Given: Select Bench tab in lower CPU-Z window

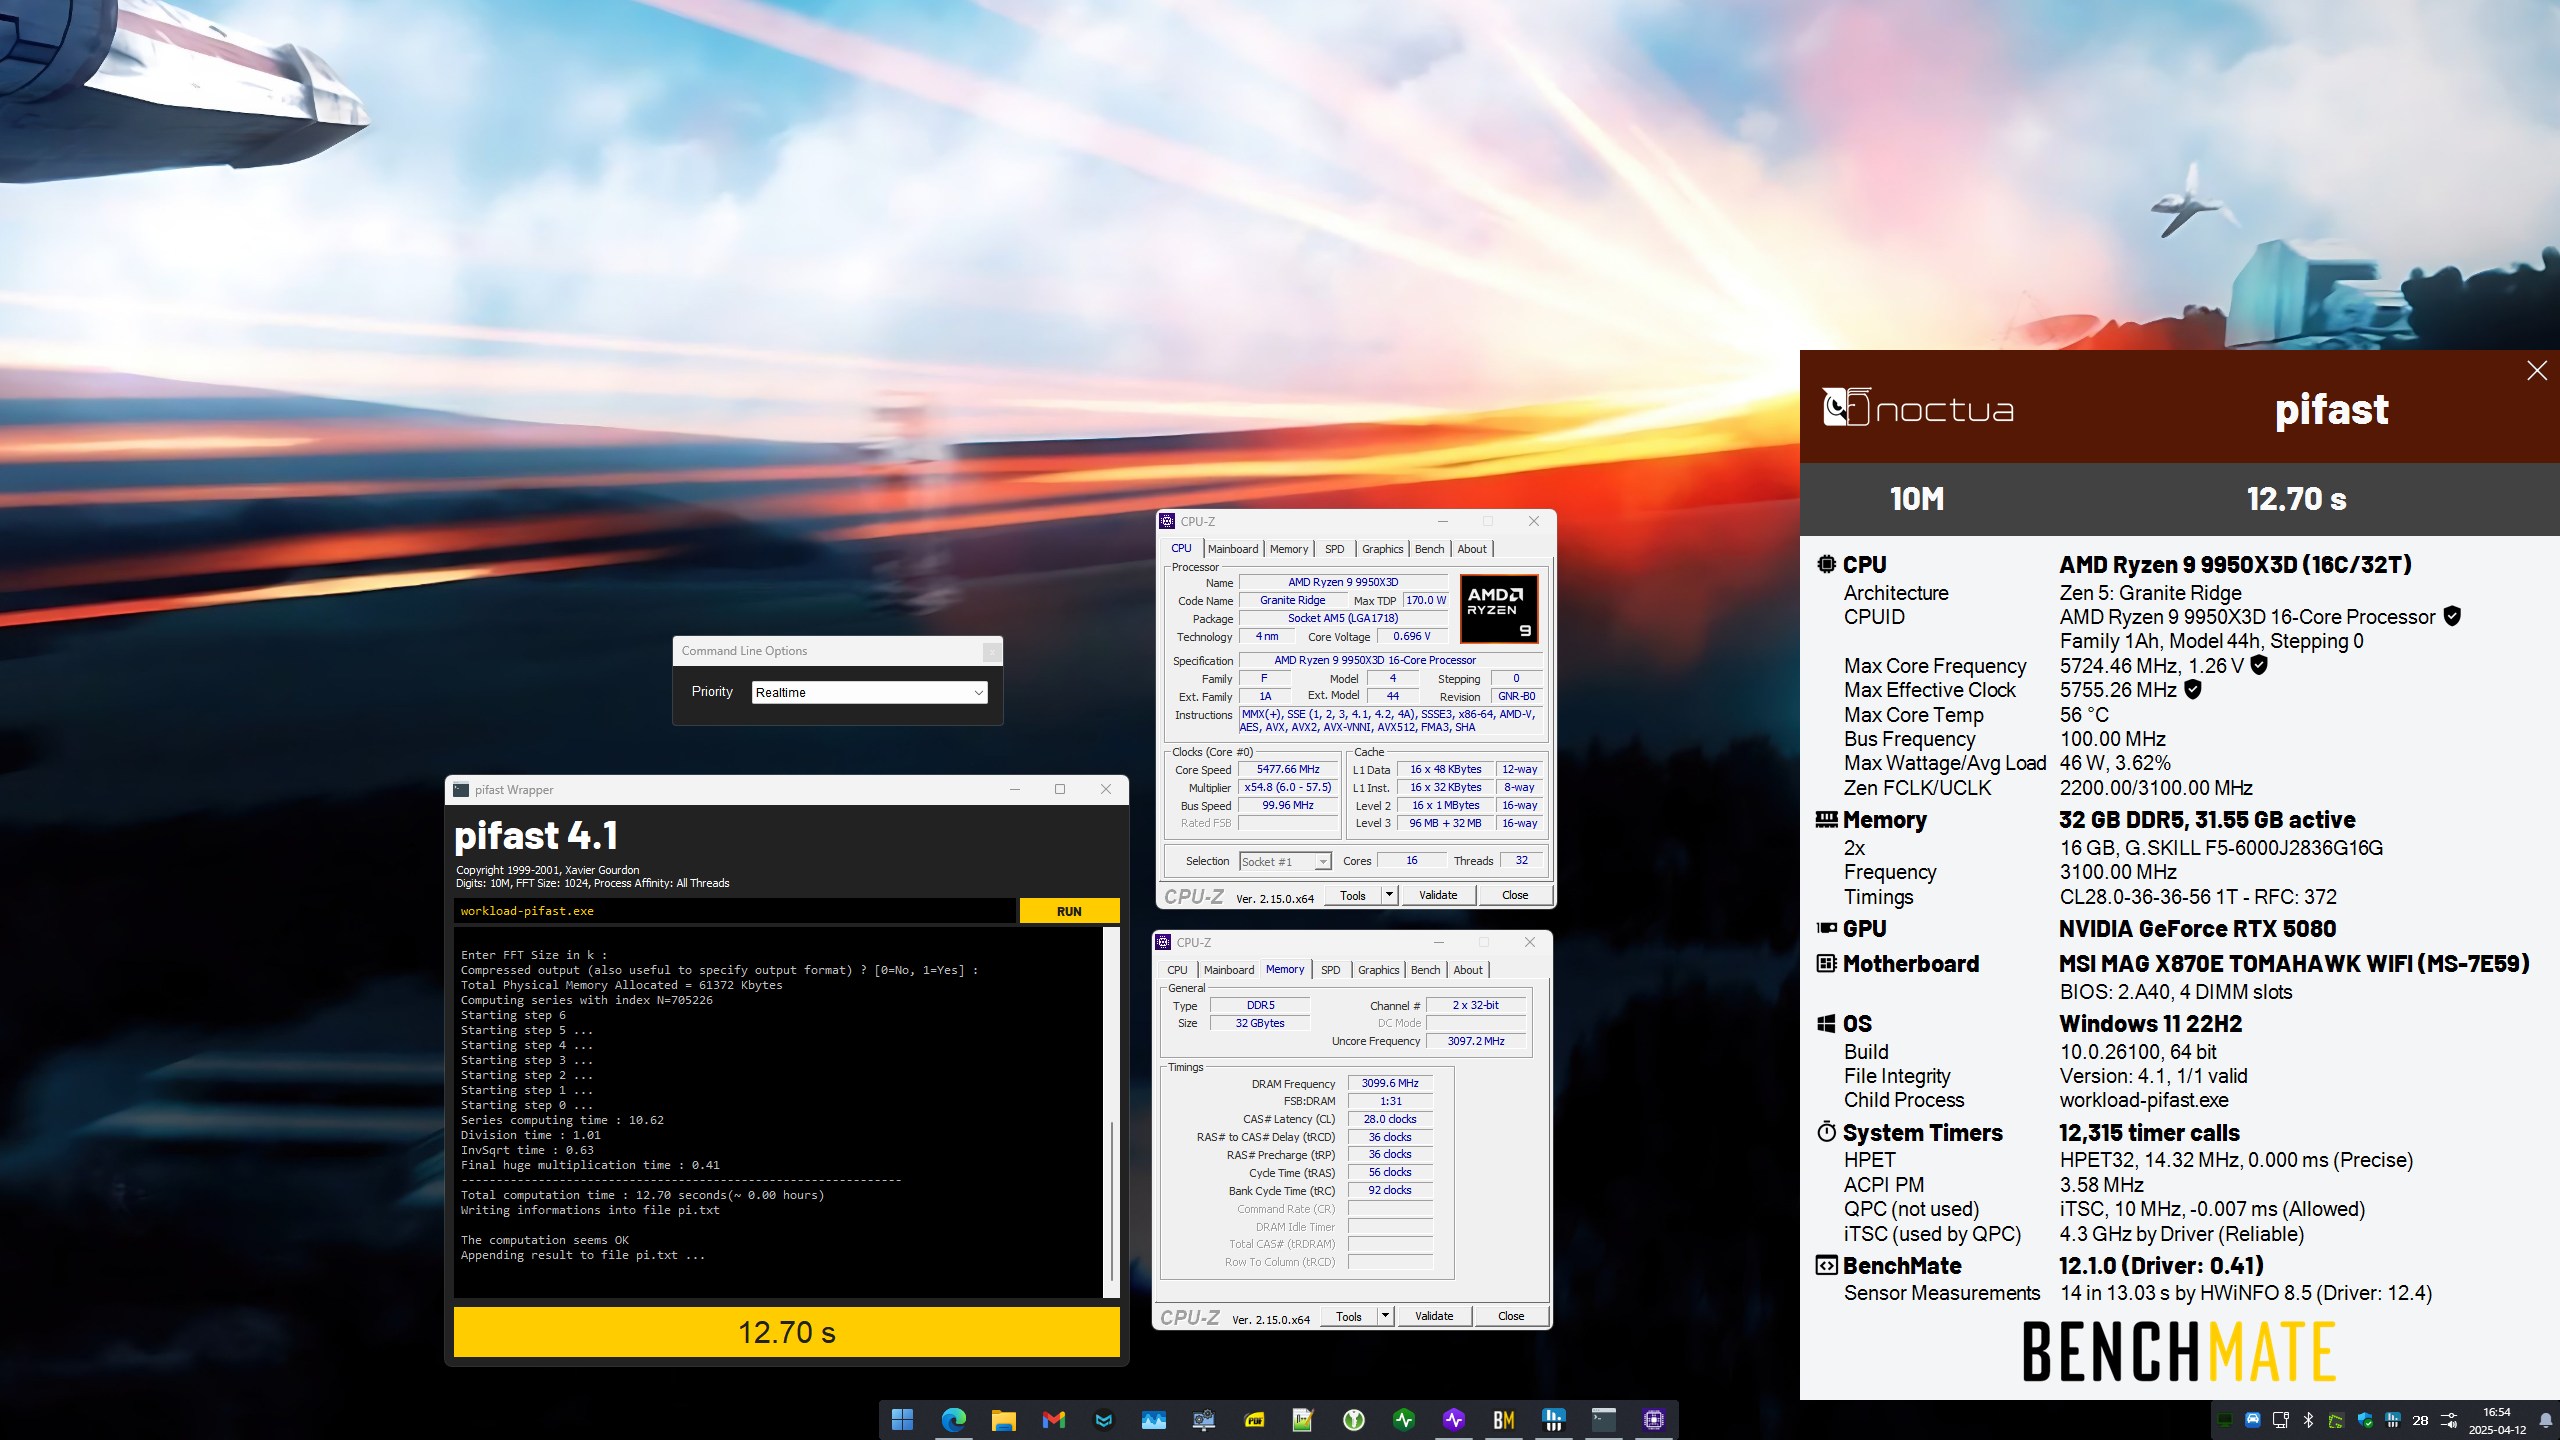Looking at the screenshot, I should pos(1425,970).
